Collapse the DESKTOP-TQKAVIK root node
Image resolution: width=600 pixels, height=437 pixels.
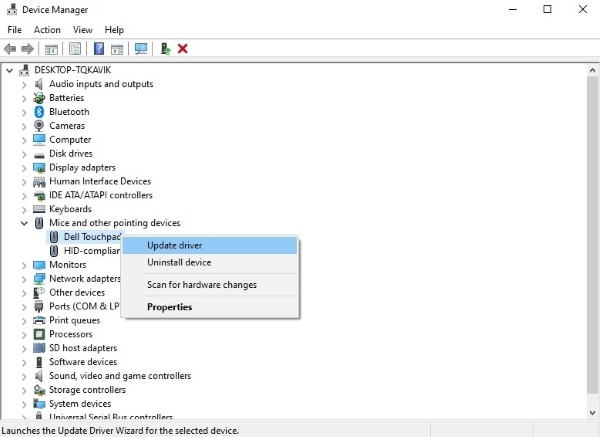pos(10,70)
